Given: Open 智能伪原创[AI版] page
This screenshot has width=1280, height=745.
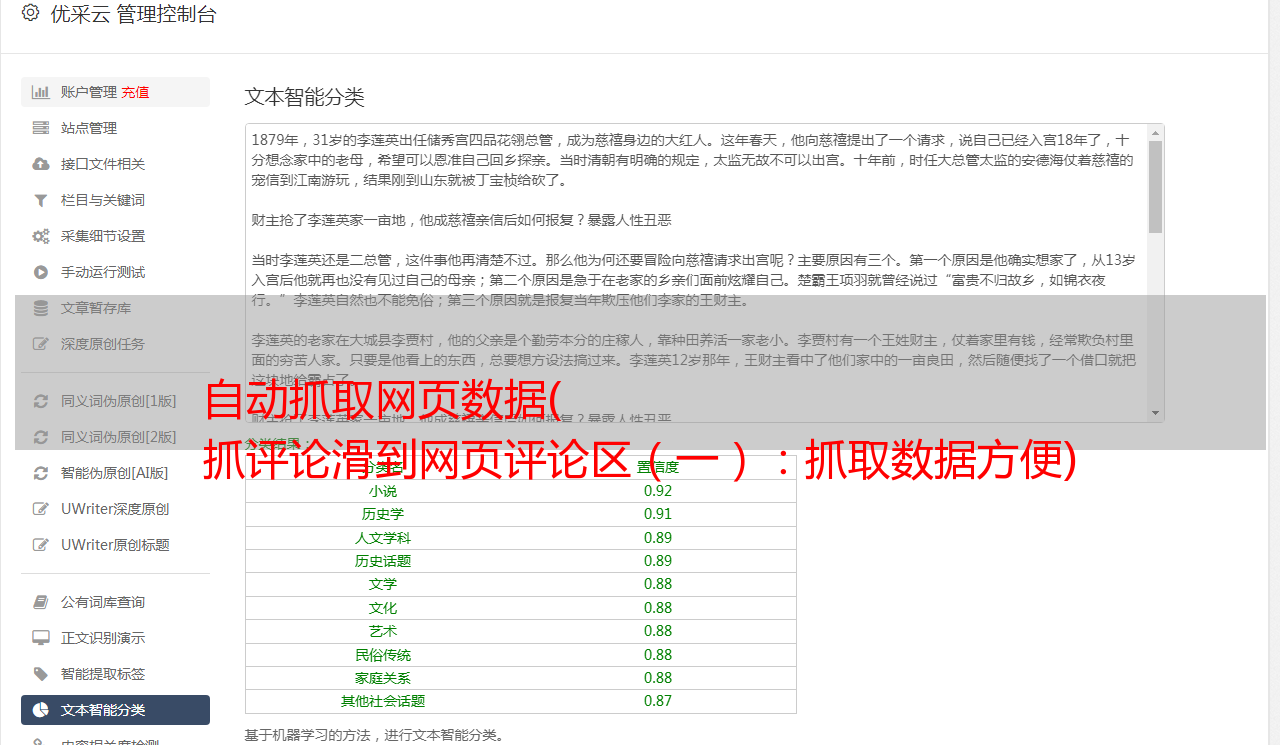Looking at the screenshot, I should [x=115, y=473].
